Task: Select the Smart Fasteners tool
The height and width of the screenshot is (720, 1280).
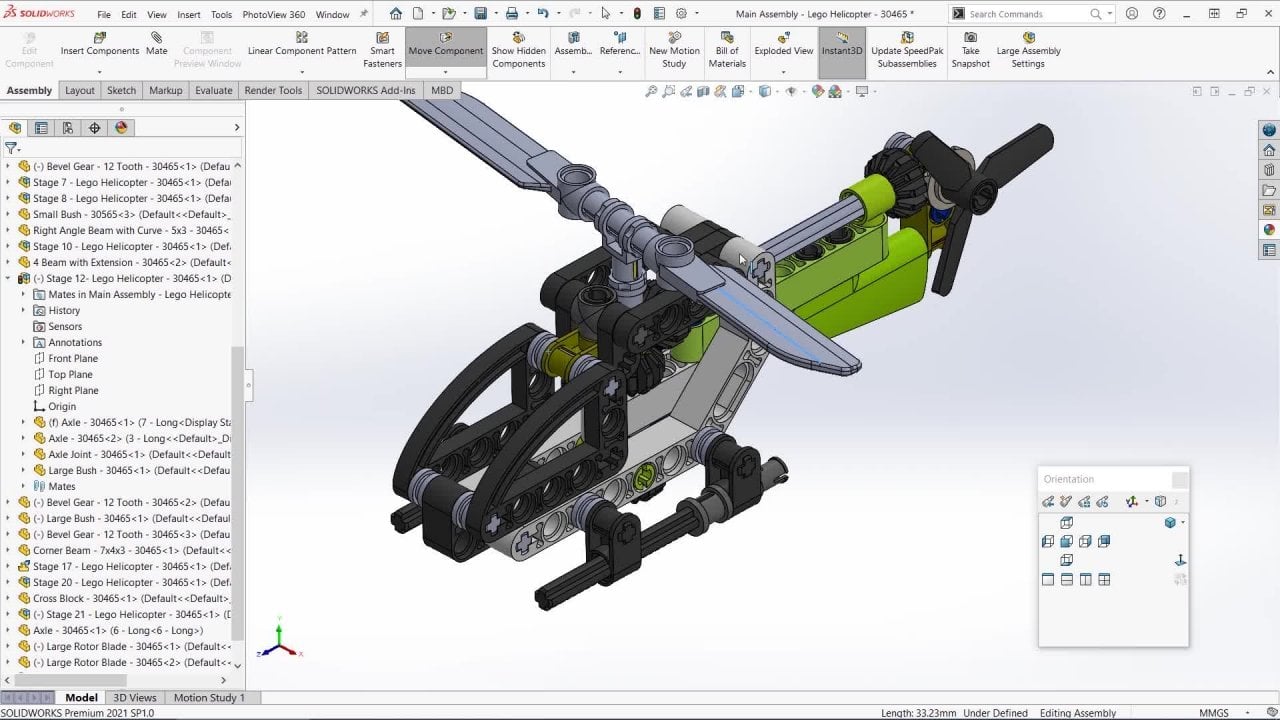Action: (x=382, y=50)
